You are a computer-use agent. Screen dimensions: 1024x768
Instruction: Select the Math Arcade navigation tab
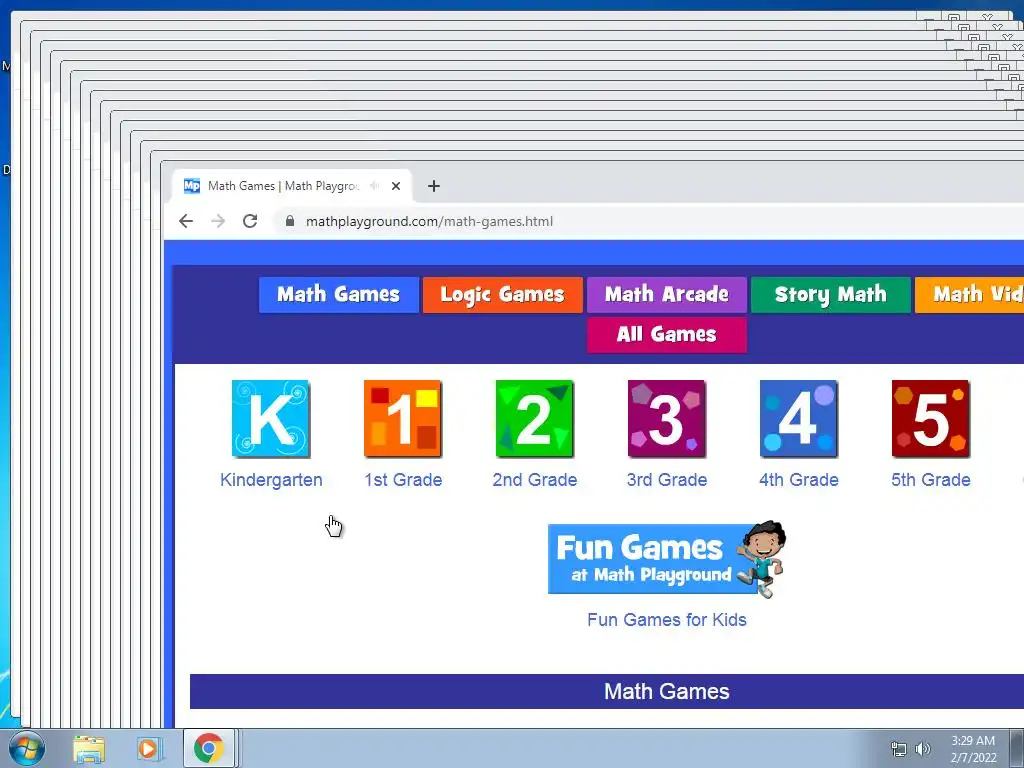coord(667,295)
